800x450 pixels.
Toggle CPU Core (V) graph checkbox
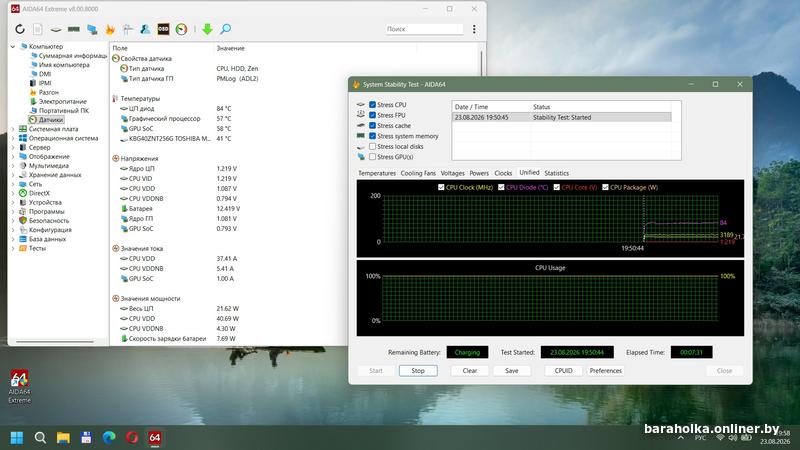(557, 187)
